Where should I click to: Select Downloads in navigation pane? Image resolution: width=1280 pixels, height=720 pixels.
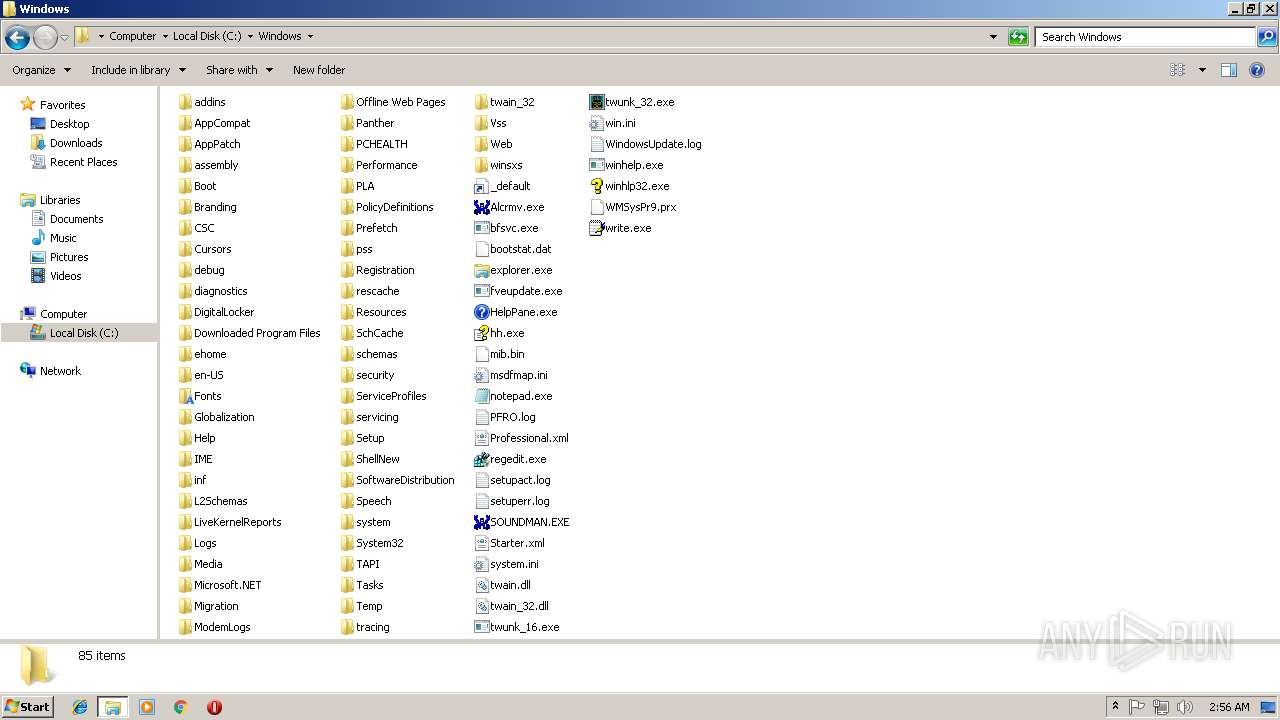76,143
